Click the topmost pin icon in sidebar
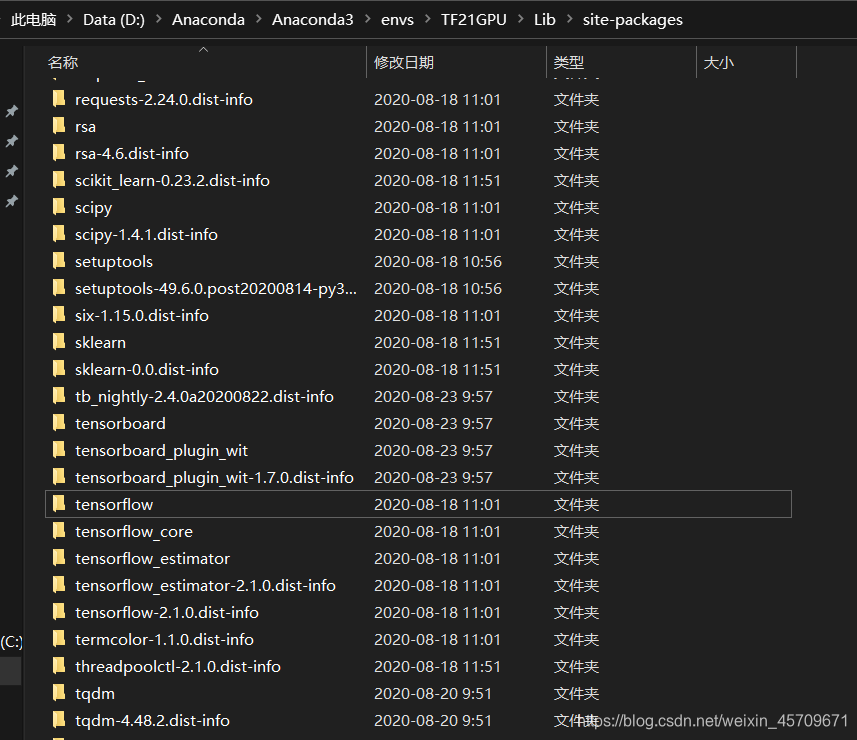This screenshot has width=857, height=740. coord(11,111)
